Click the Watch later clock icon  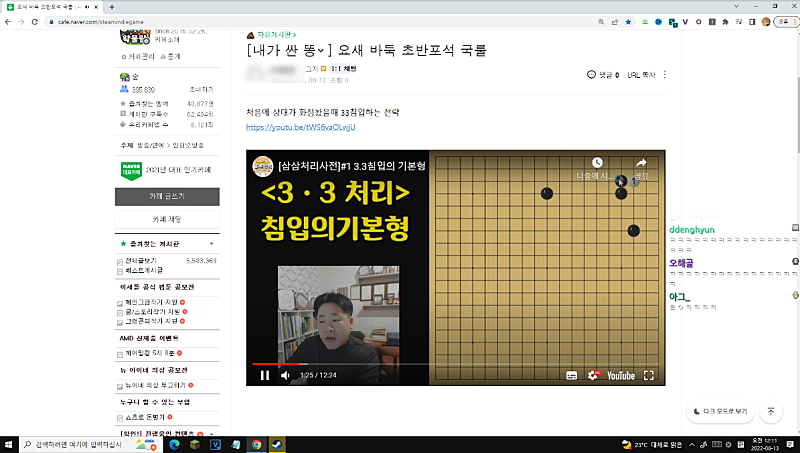(x=597, y=163)
